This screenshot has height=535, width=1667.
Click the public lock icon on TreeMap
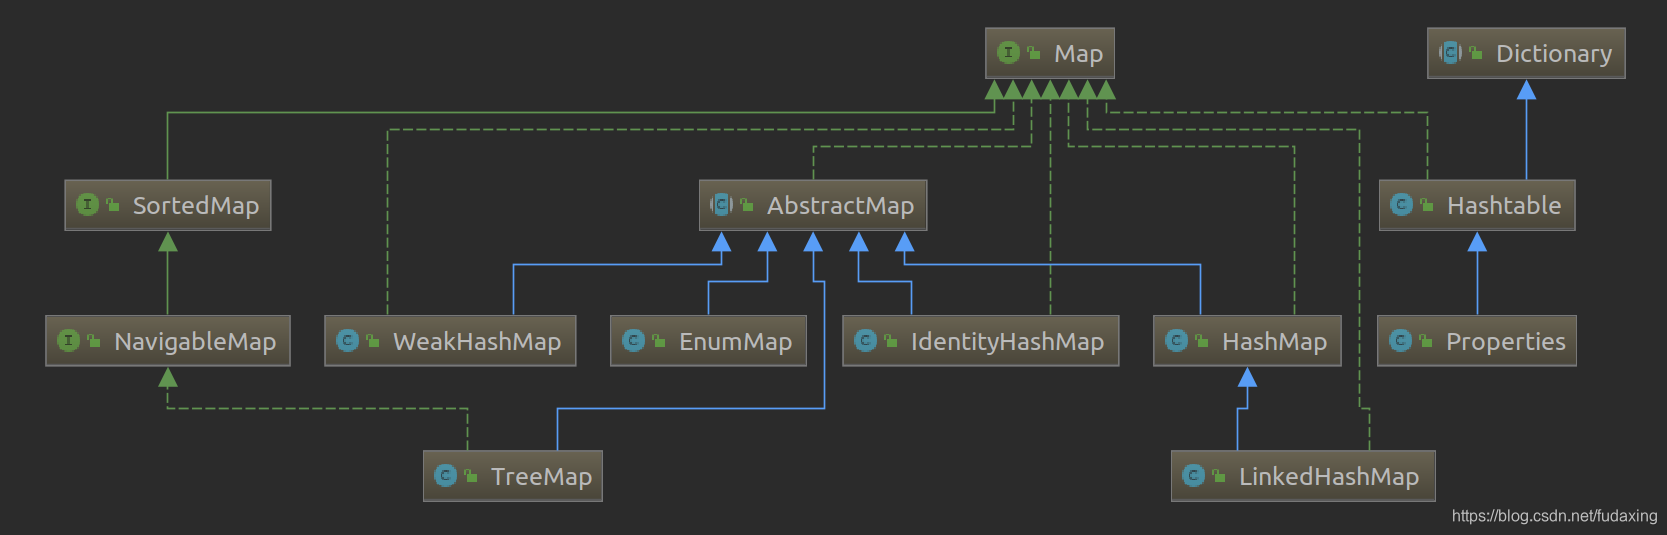471,475
